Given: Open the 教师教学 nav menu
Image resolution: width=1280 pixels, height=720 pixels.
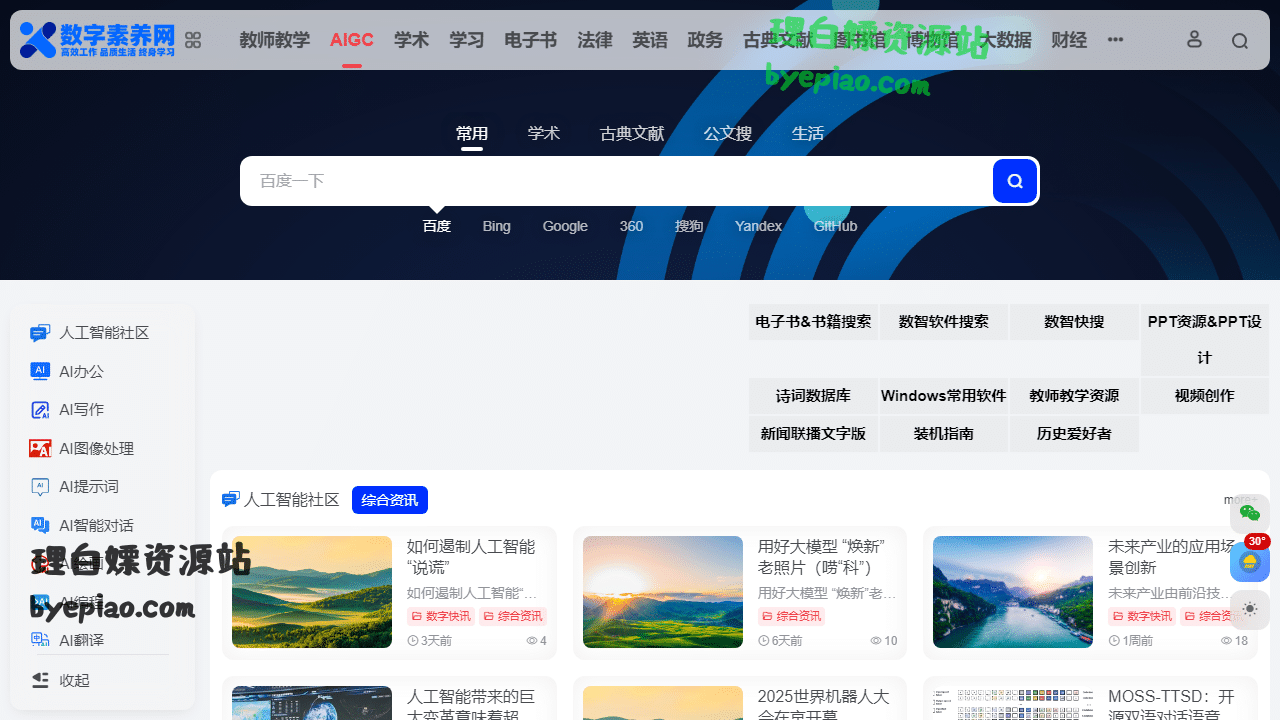Looking at the screenshot, I should pos(275,40).
